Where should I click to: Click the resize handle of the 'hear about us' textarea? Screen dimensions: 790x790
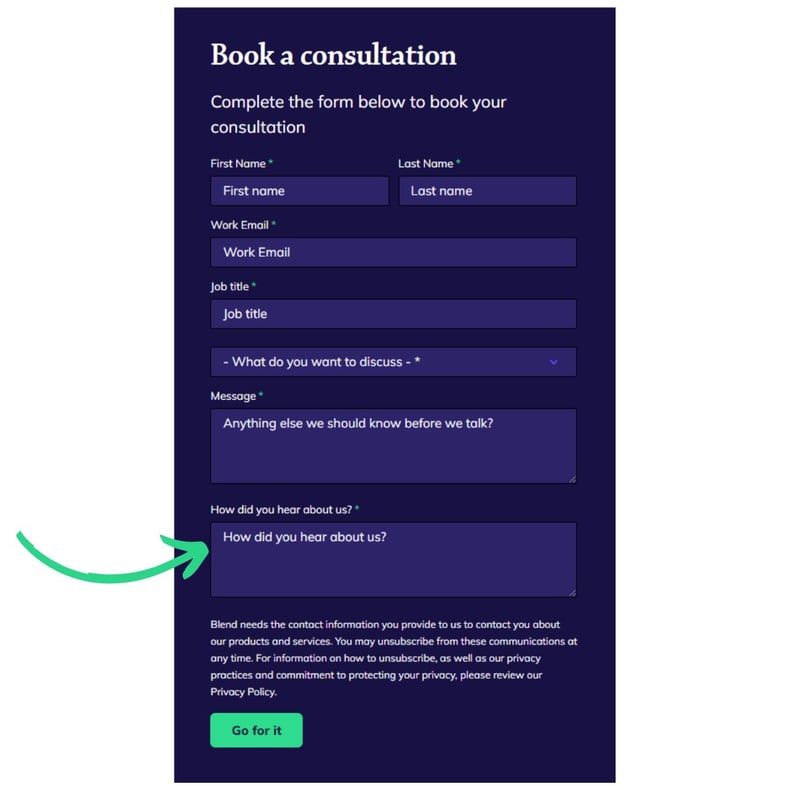[572, 593]
